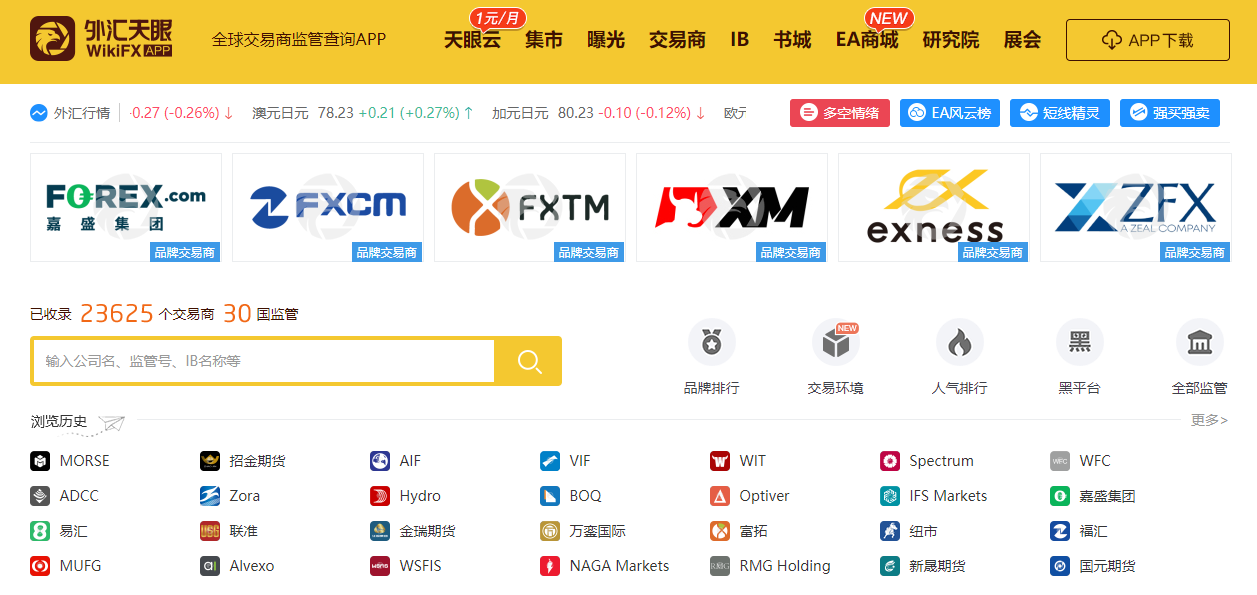Click the MUFG broker icon

pos(40,566)
